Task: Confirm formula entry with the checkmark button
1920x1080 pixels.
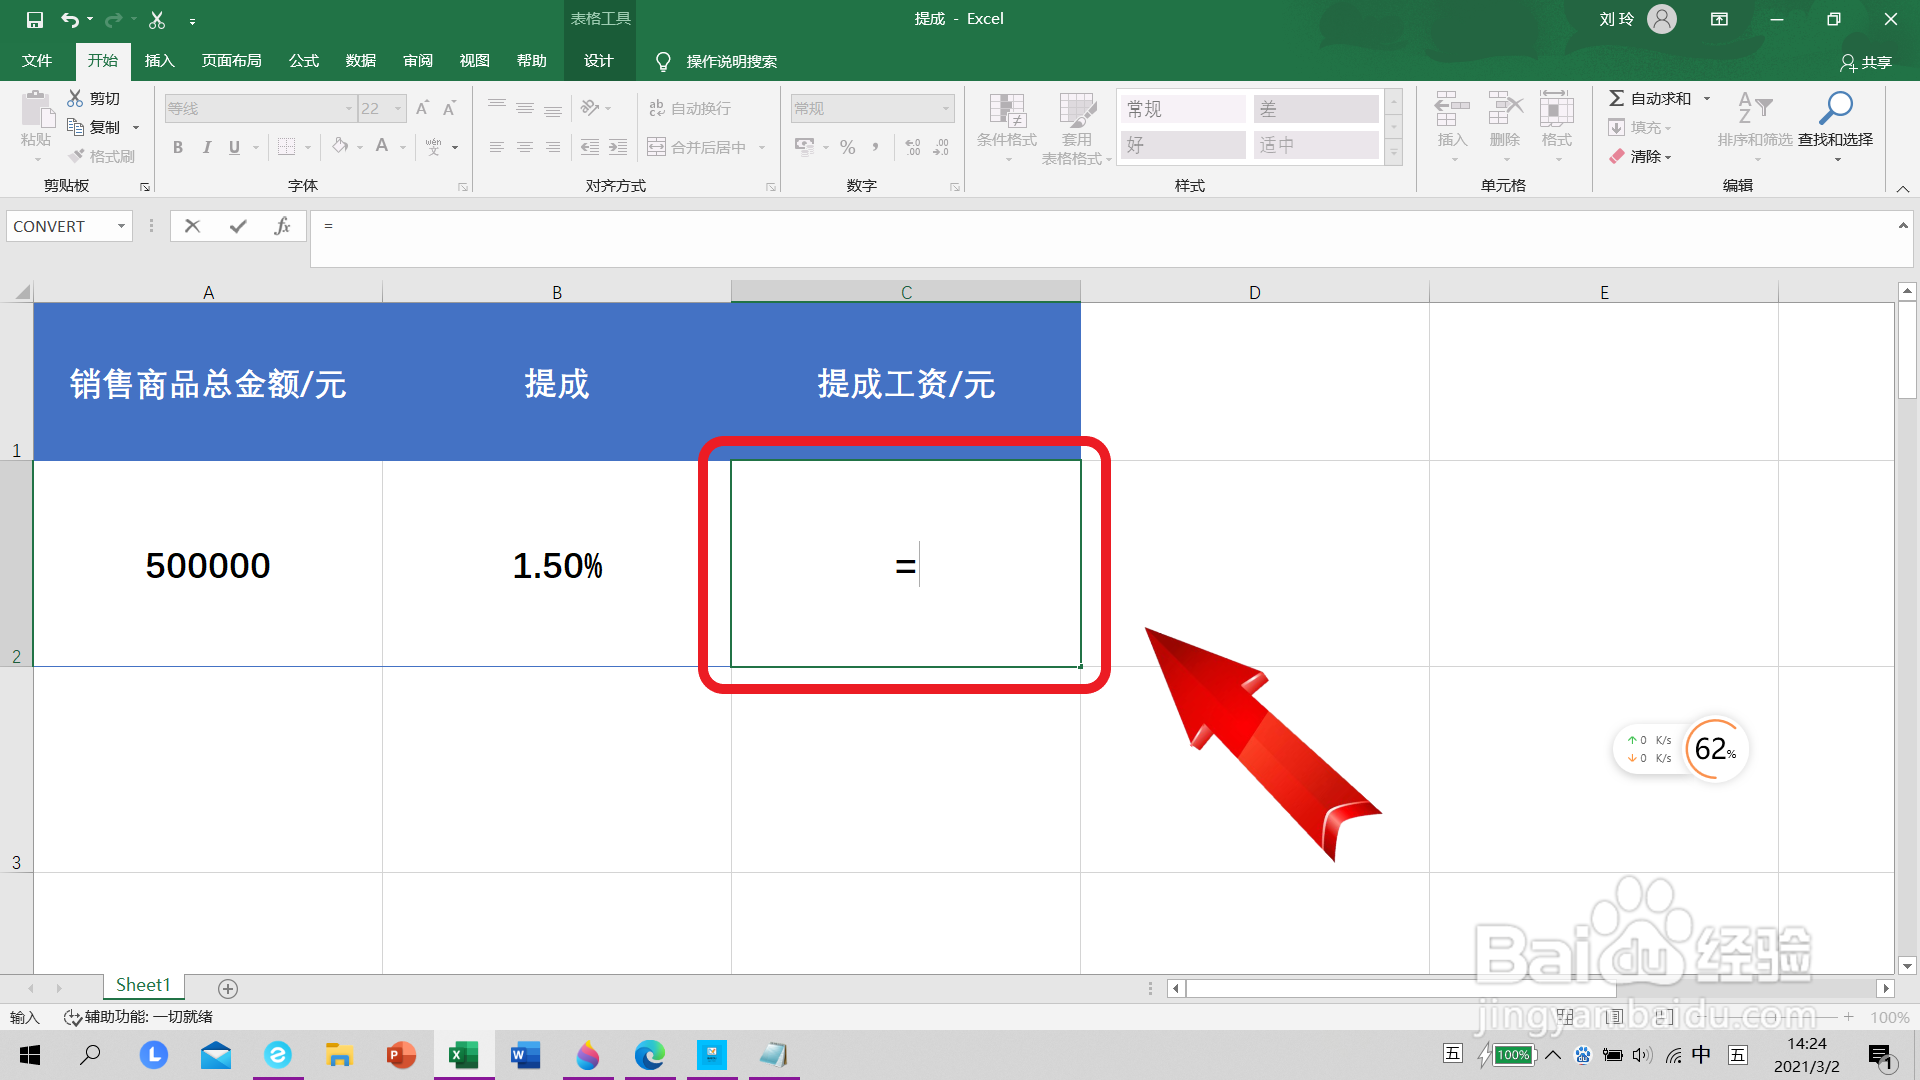Action: point(237,225)
